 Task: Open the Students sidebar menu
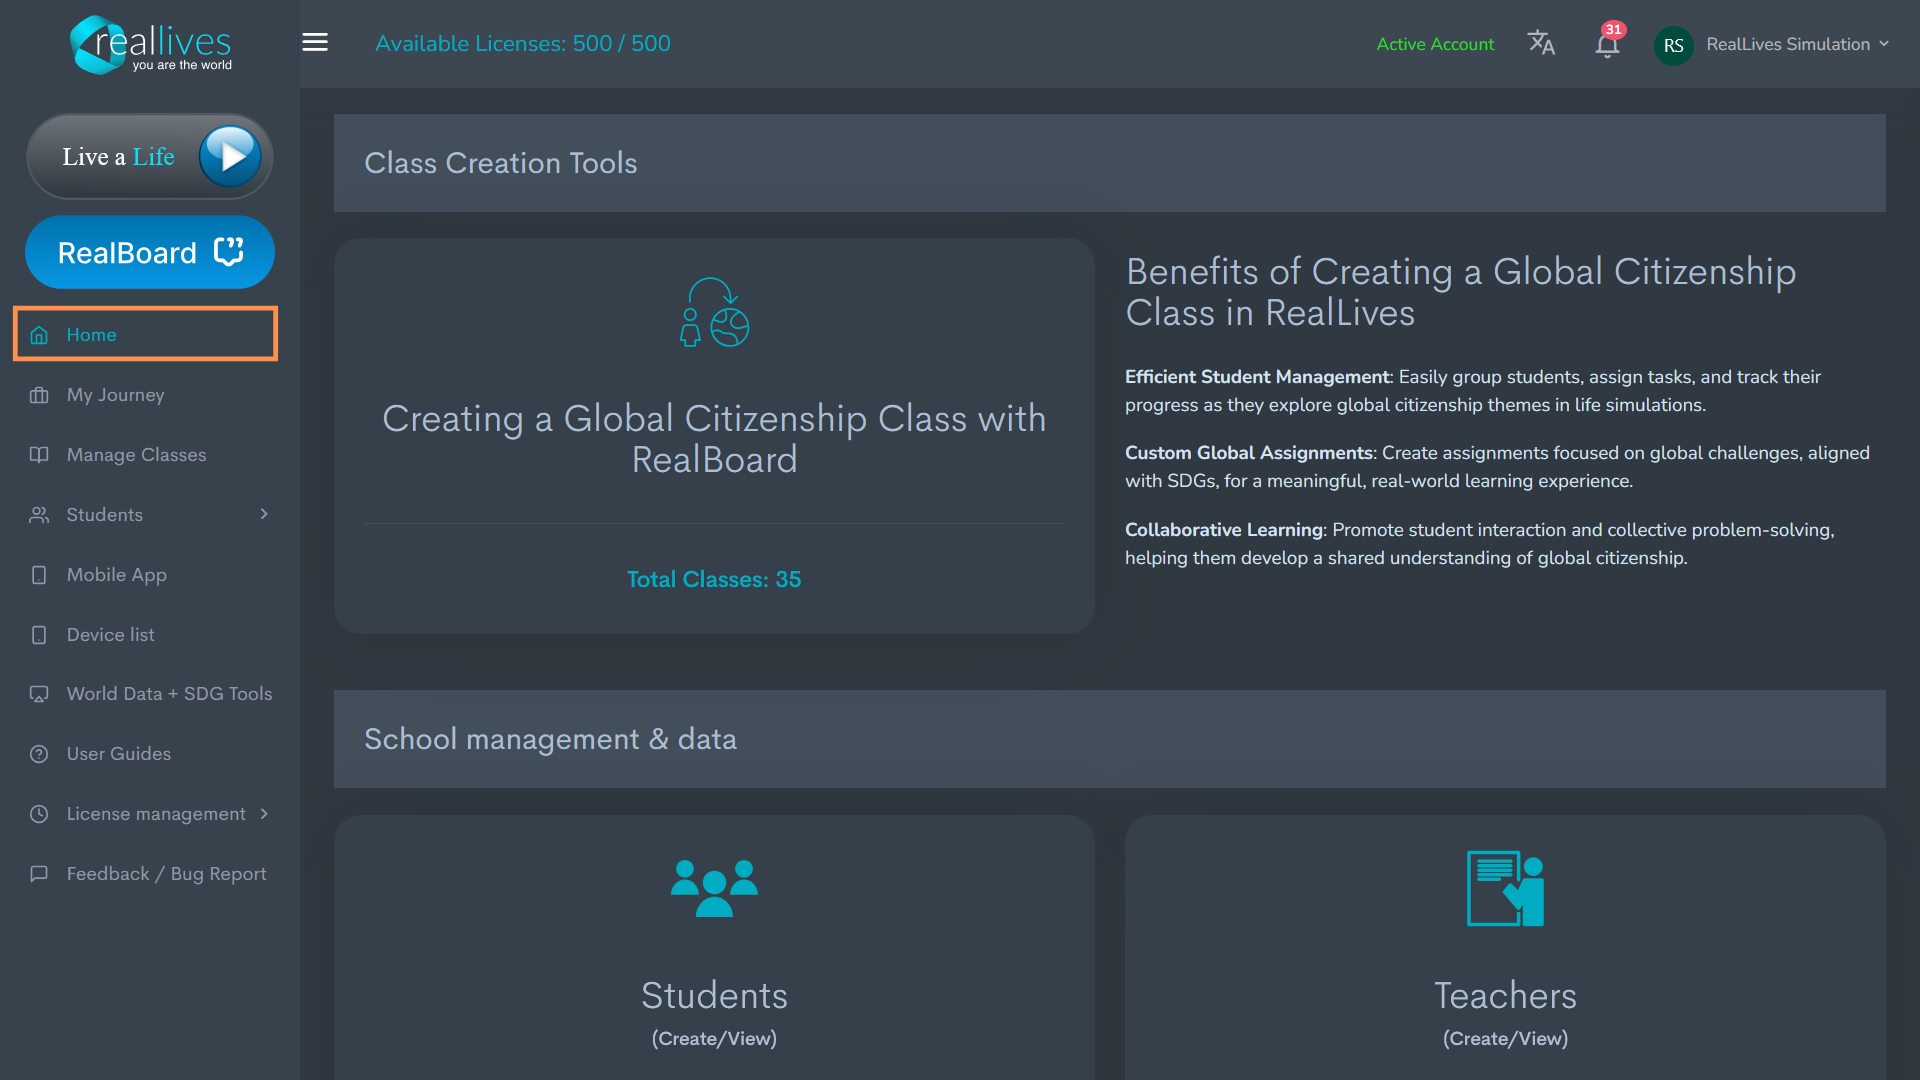click(104, 514)
